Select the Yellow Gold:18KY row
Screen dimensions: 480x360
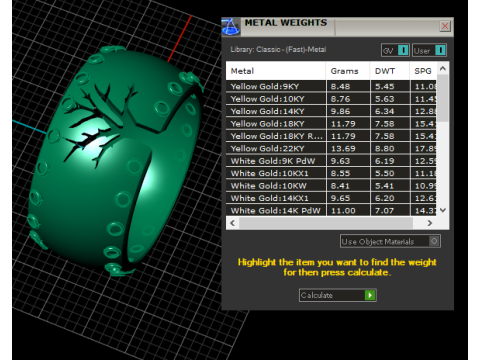click(x=331, y=124)
